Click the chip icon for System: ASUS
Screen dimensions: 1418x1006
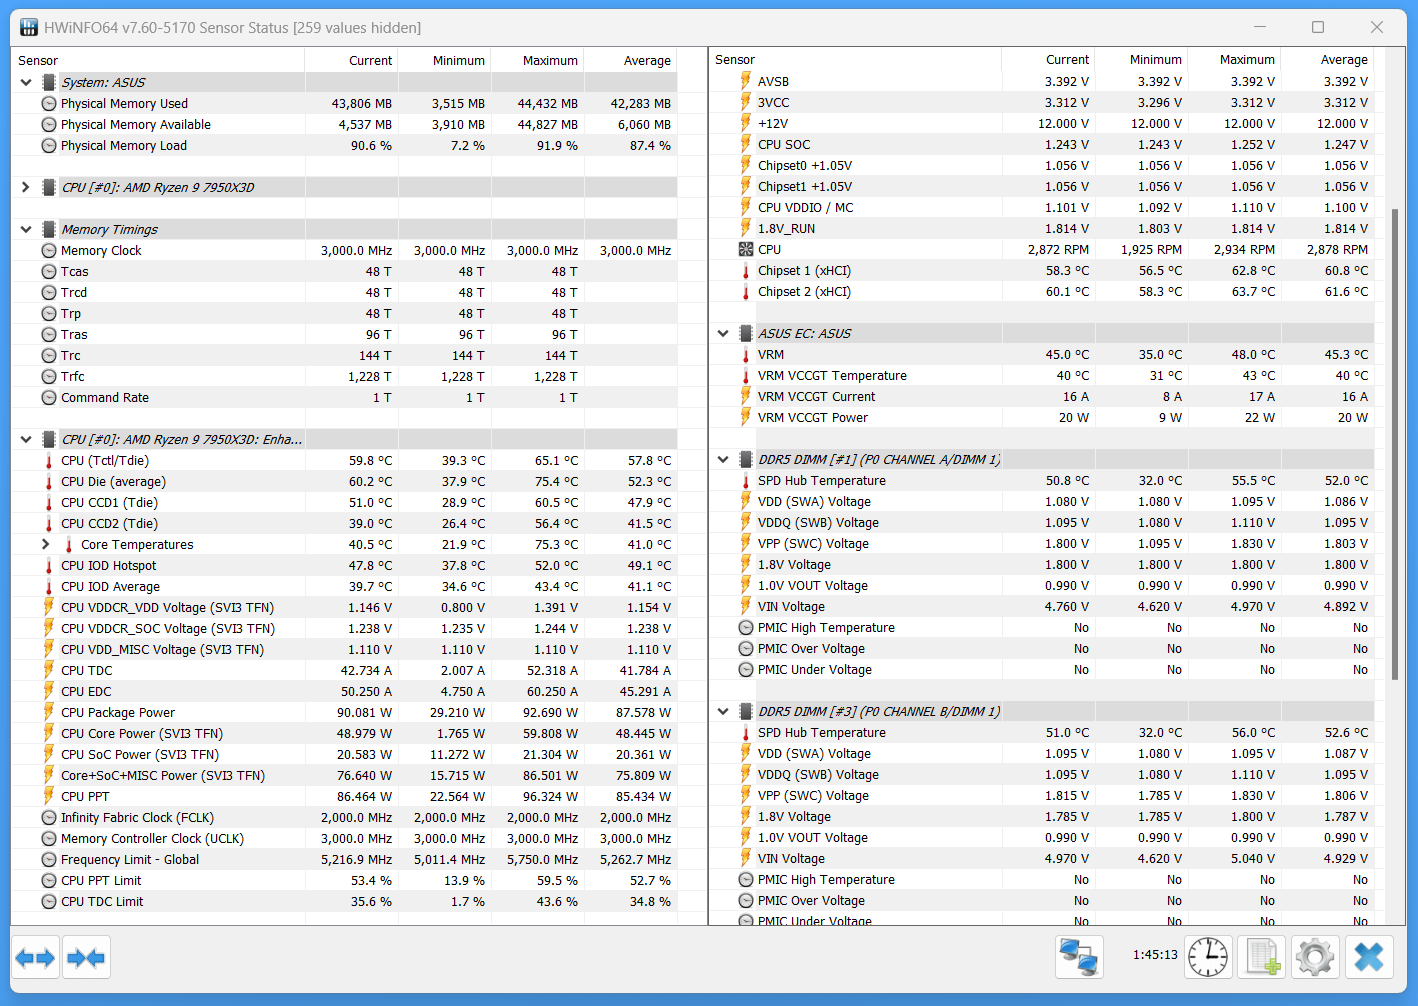tap(48, 83)
